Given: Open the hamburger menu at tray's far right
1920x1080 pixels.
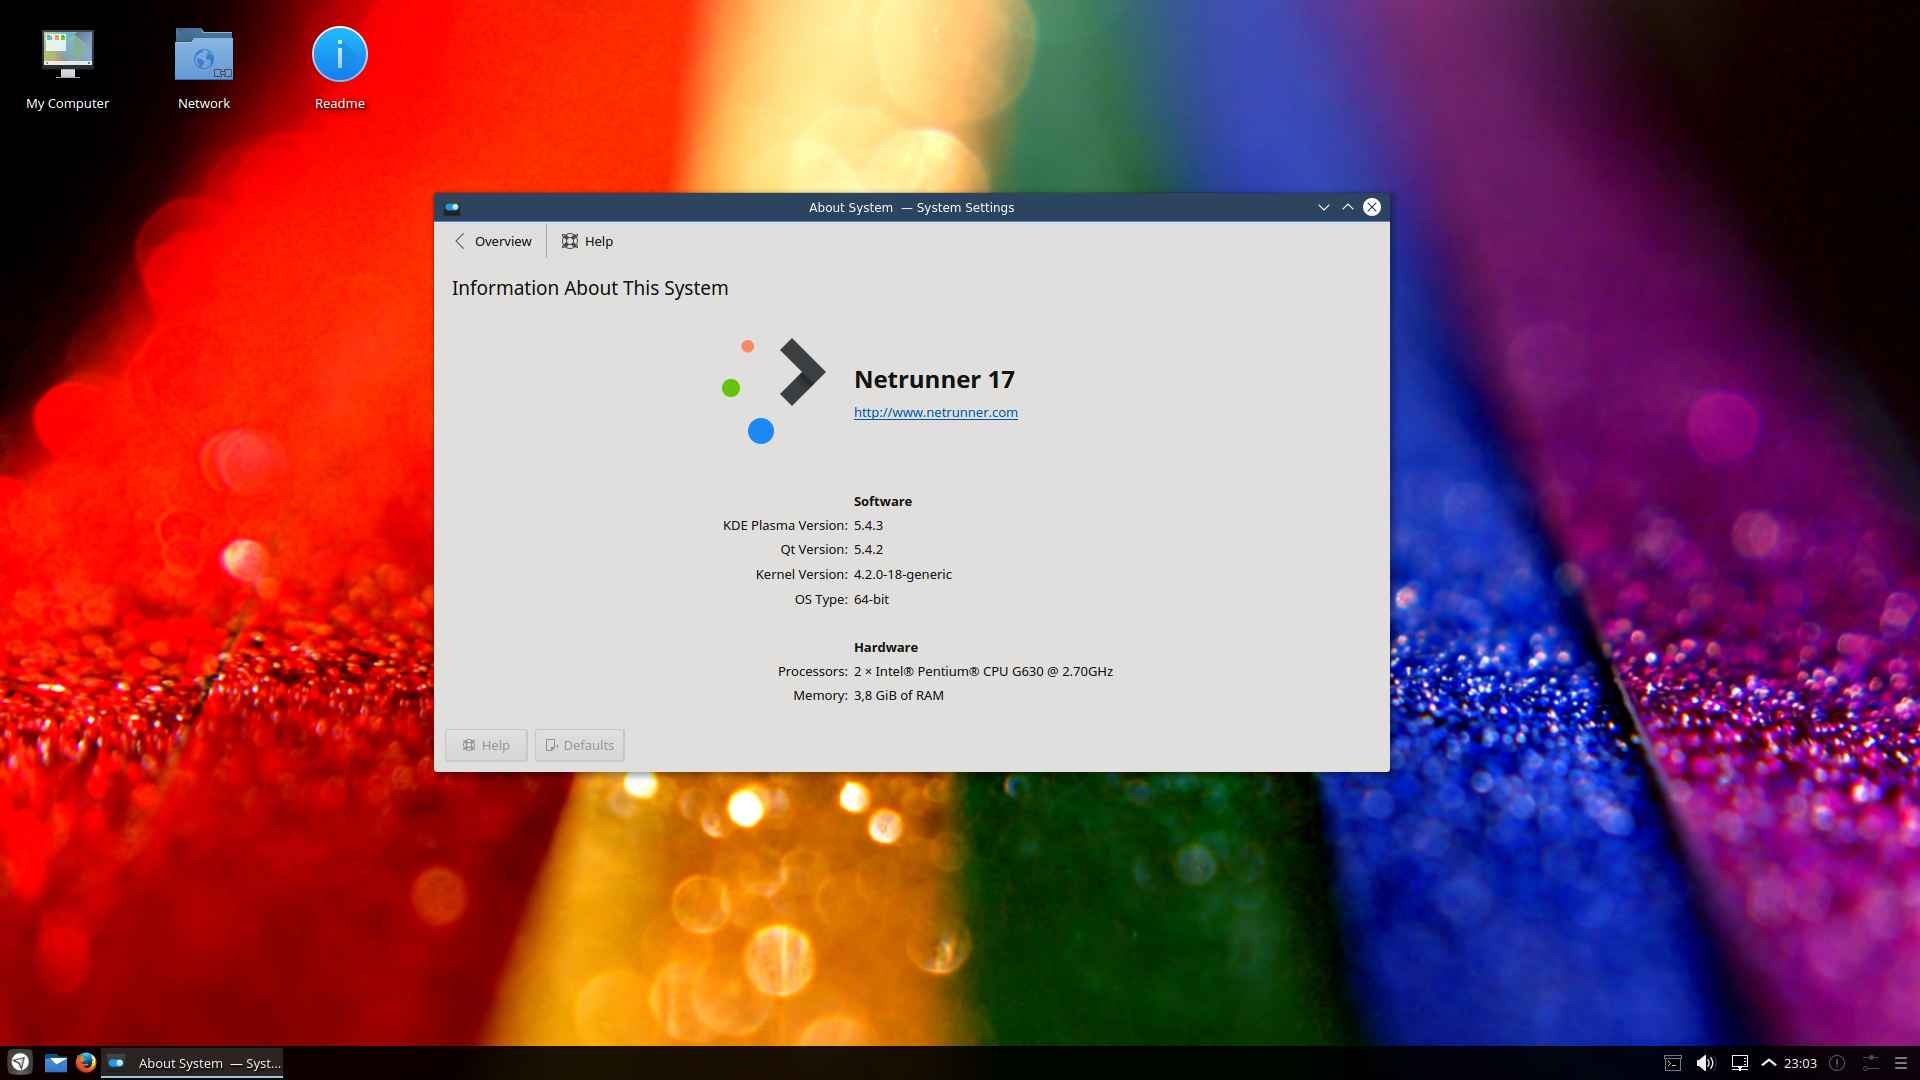Looking at the screenshot, I should click(x=1903, y=1063).
